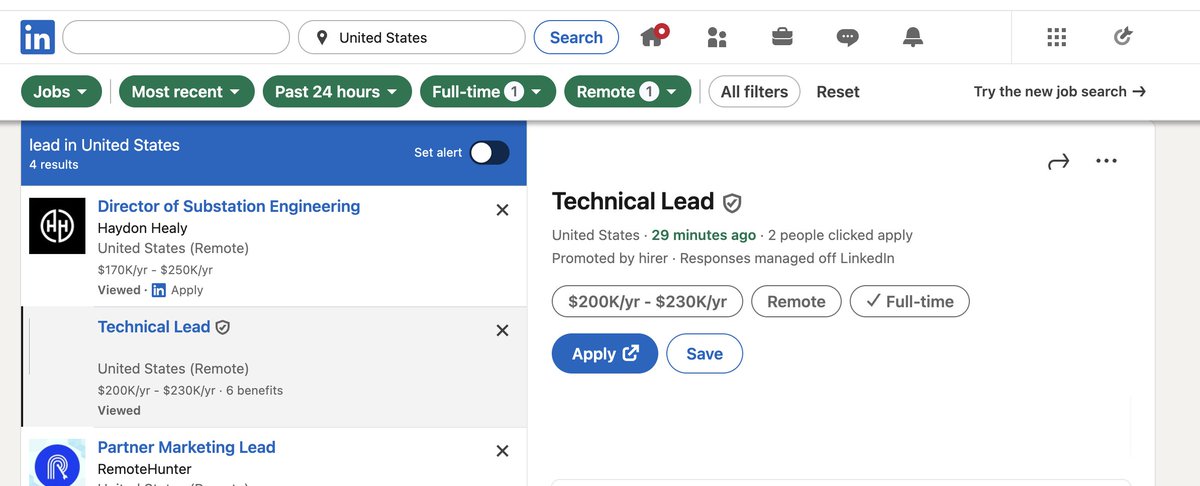
Task: Open the My Network icon
Action: tap(717, 38)
